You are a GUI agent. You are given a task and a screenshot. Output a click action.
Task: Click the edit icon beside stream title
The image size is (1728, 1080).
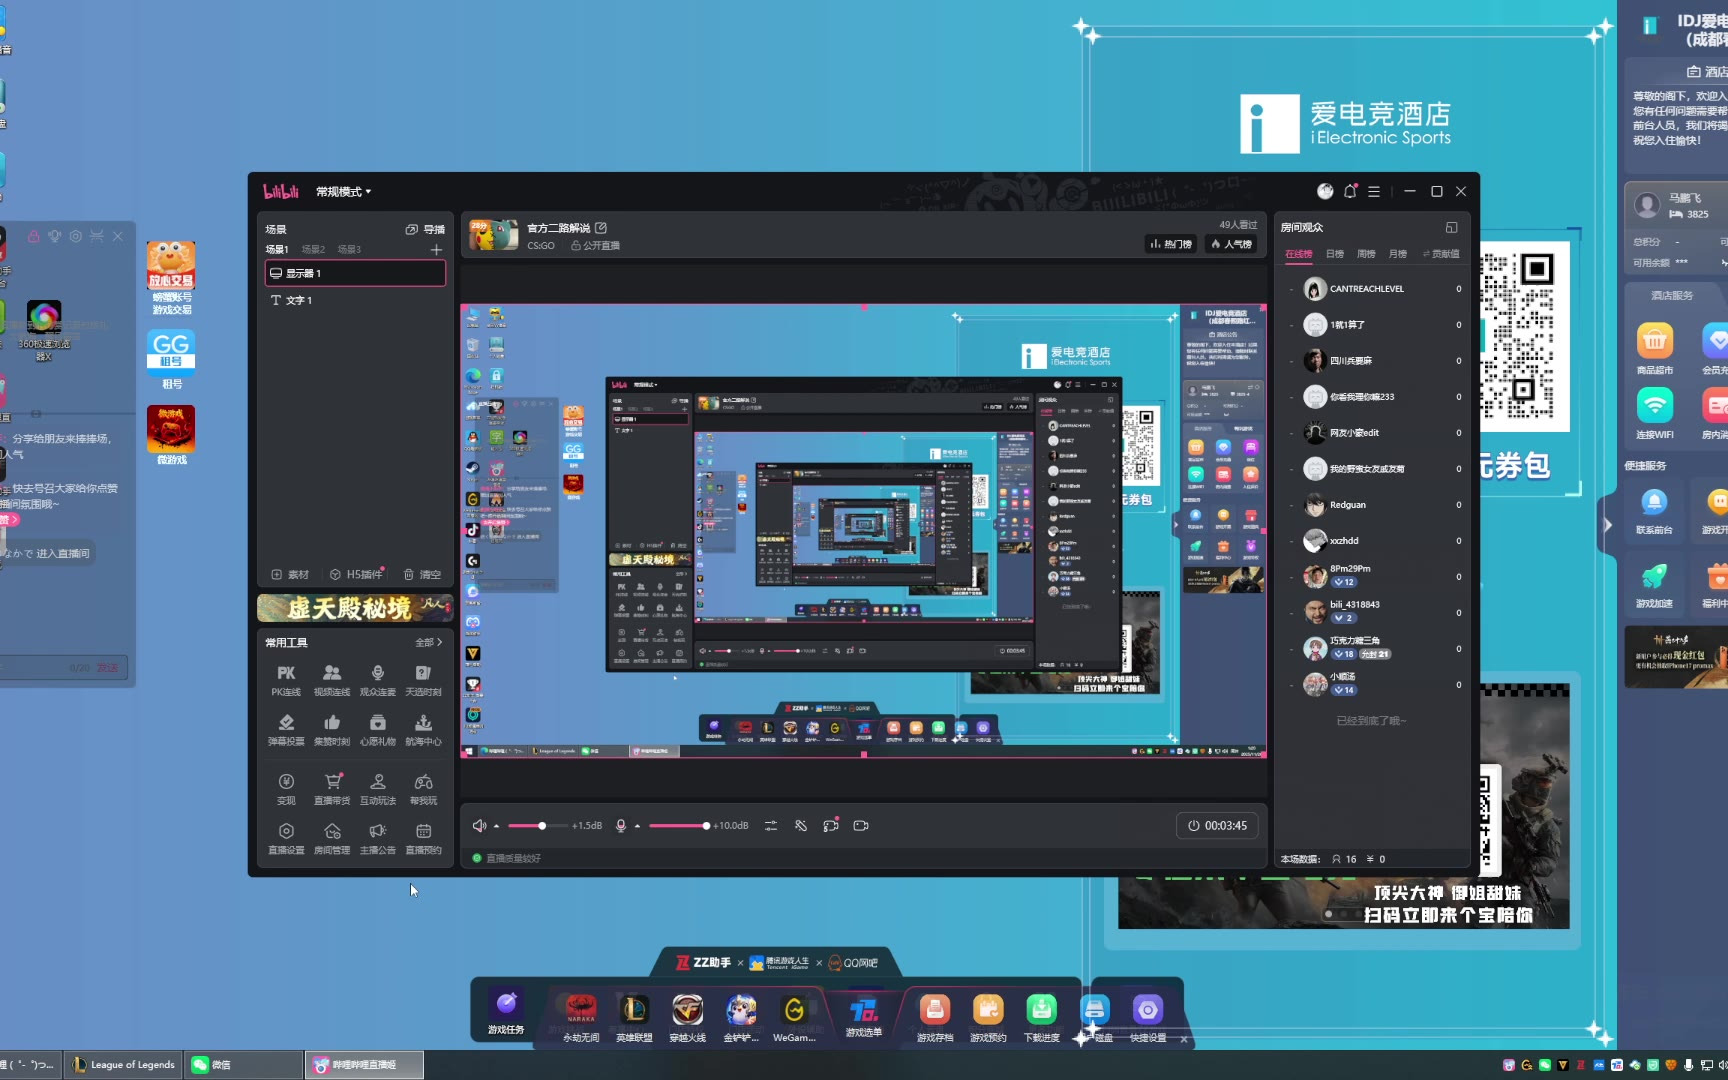click(x=601, y=228)
